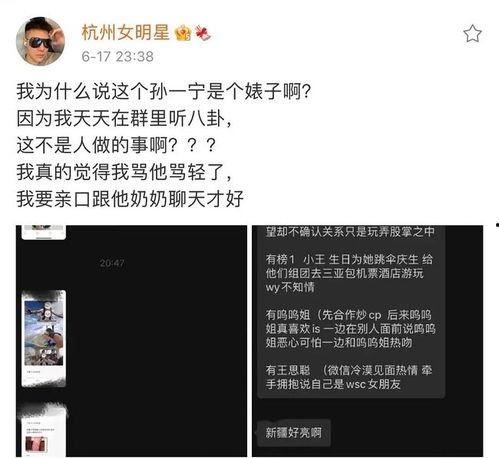
Task: Click the 20:47 time label in left image
Action: click(x=112, y=263)
